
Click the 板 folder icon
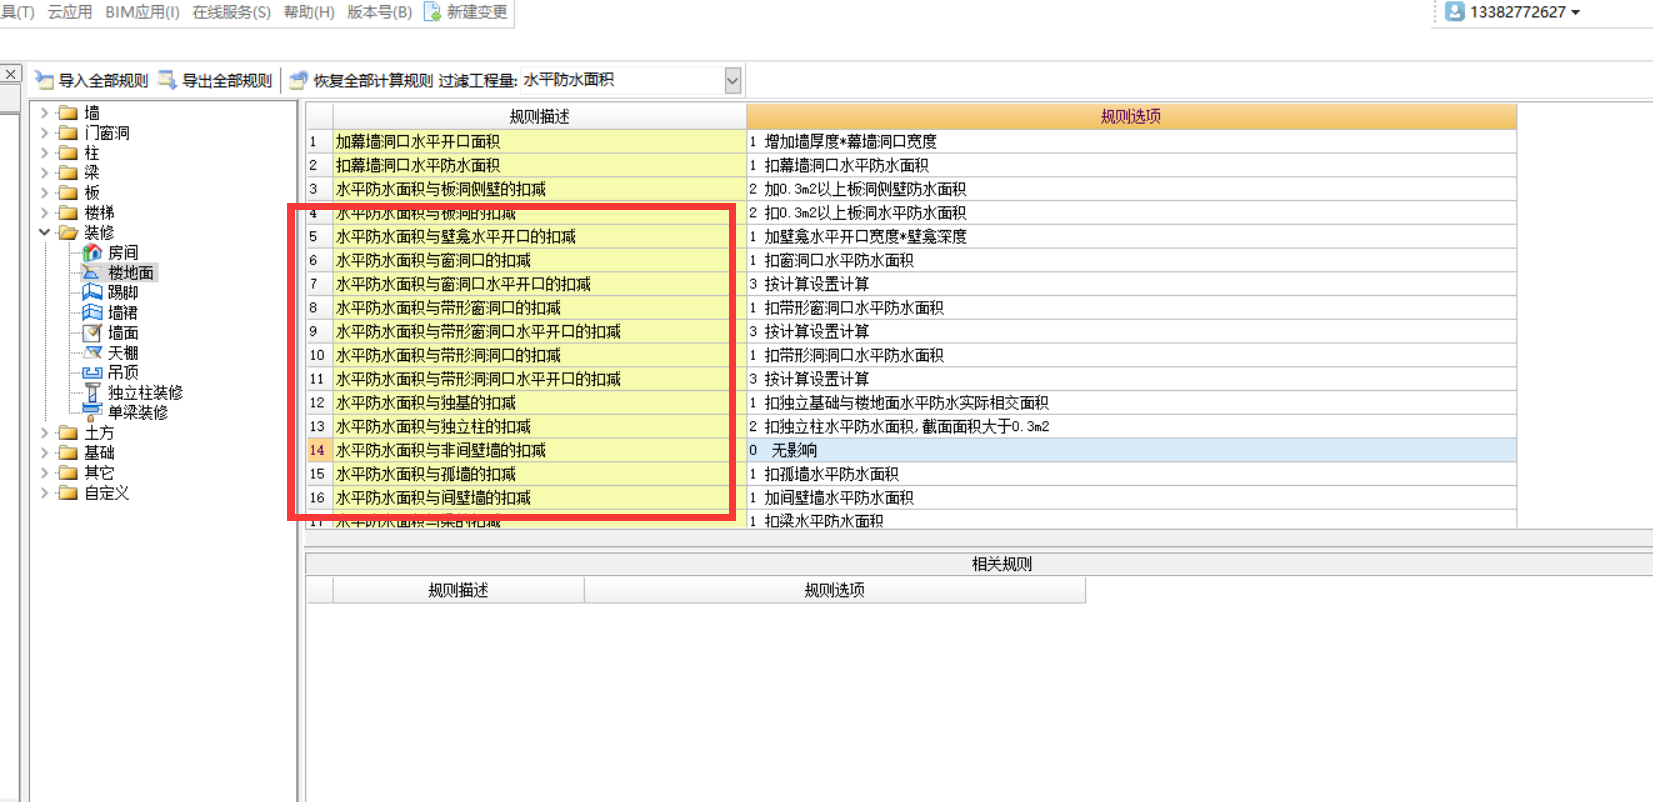[x=68, y=192]
